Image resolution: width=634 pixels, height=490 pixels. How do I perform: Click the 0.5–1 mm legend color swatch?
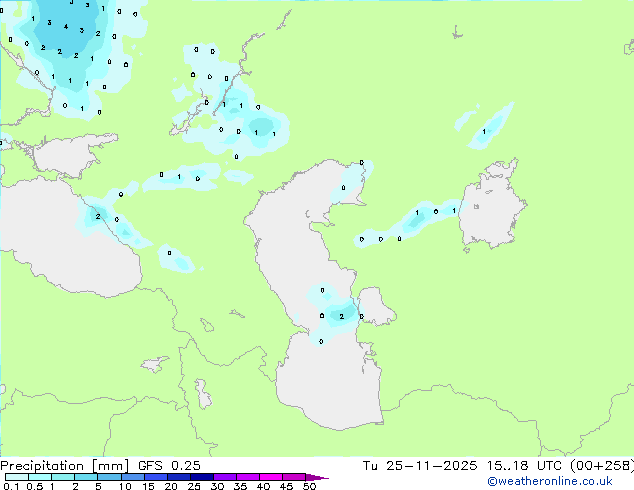[40, 477]
